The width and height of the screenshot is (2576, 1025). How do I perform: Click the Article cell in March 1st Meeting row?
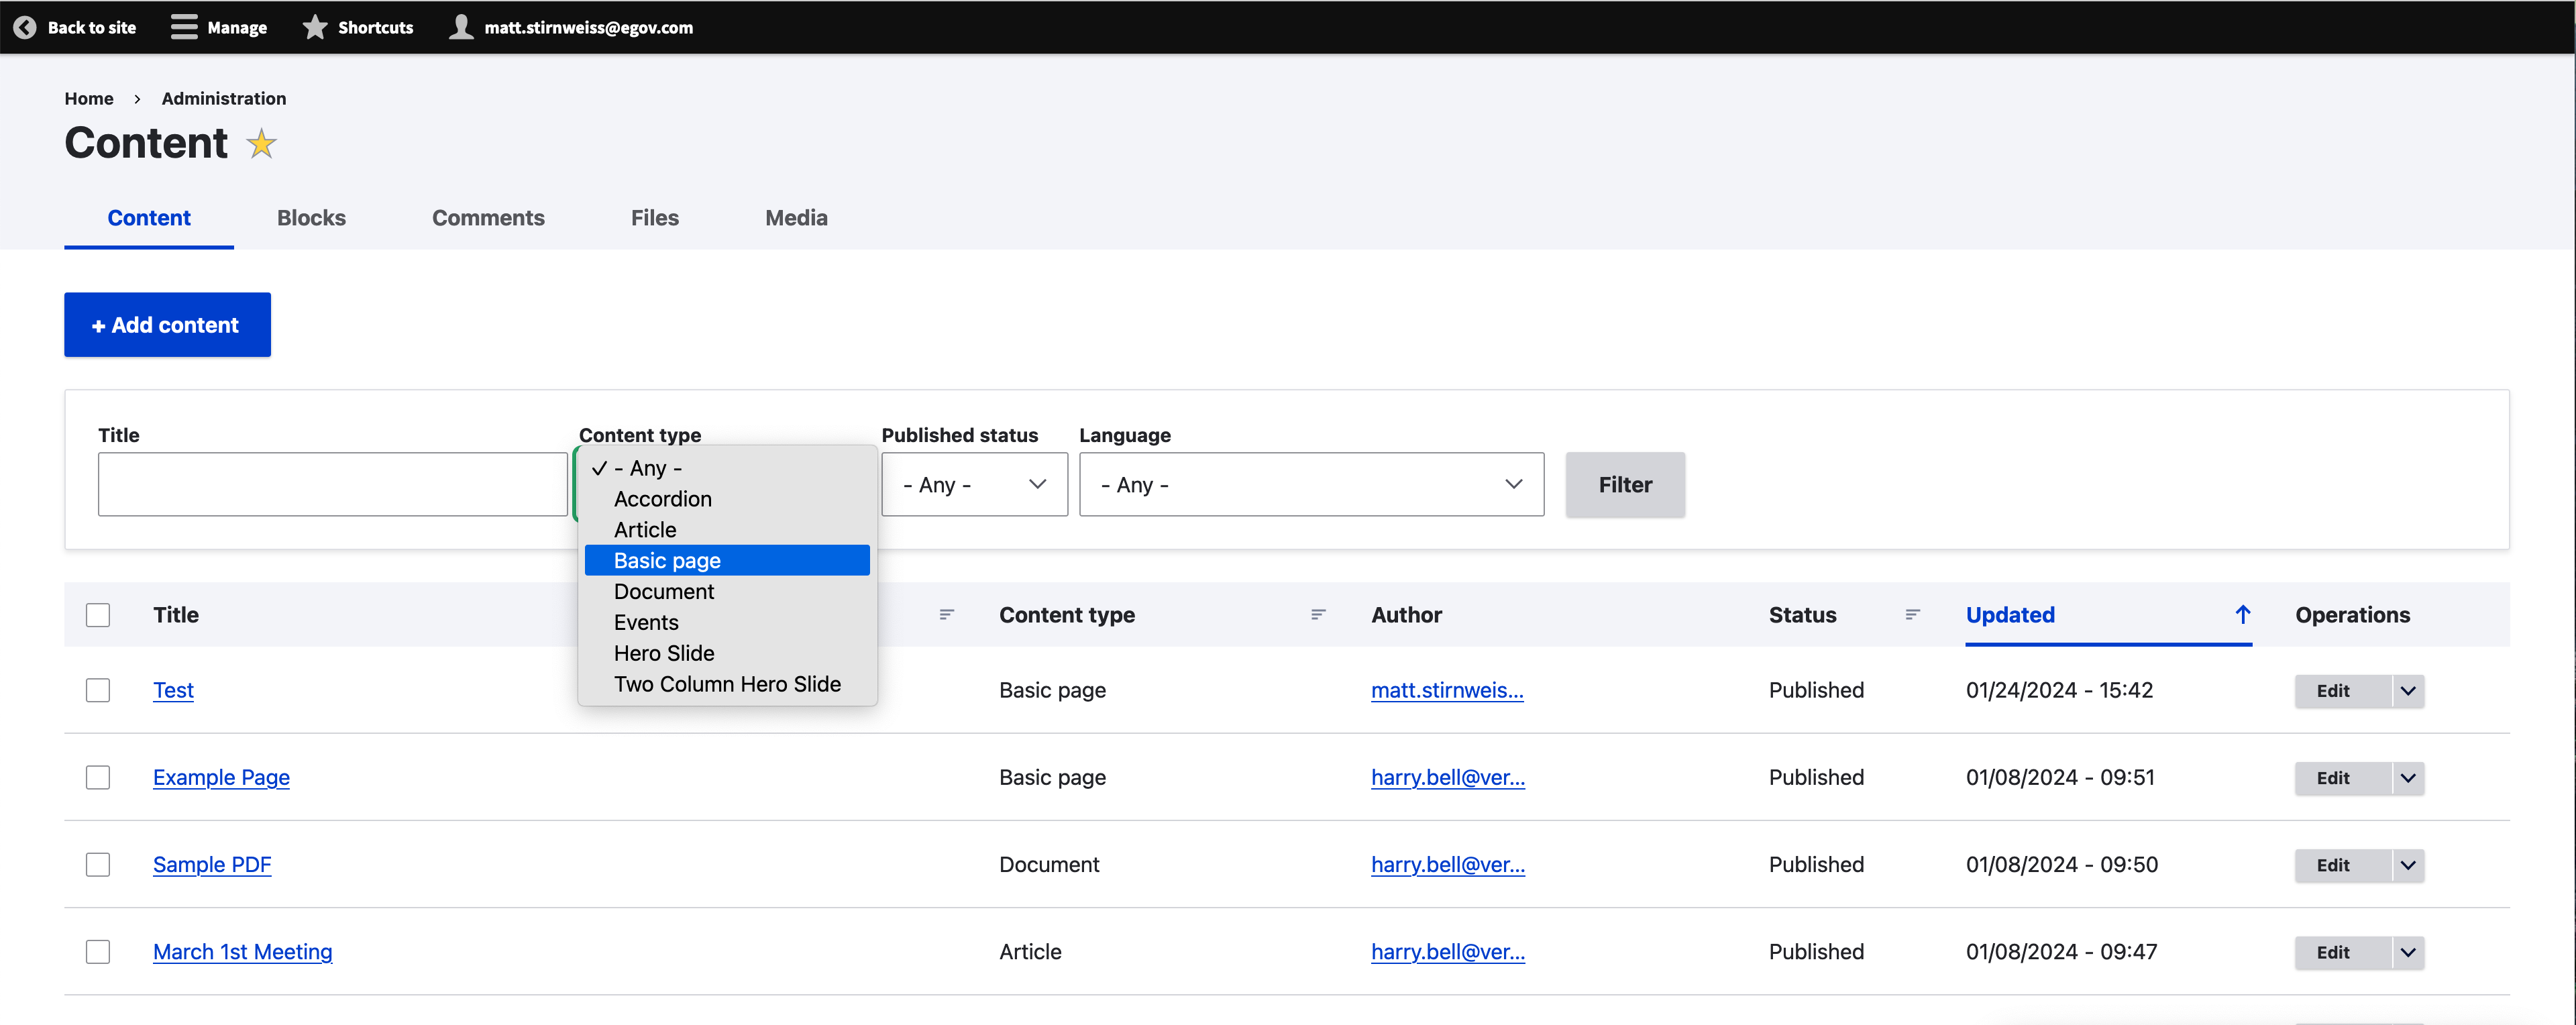click(x=1030, y=951)
